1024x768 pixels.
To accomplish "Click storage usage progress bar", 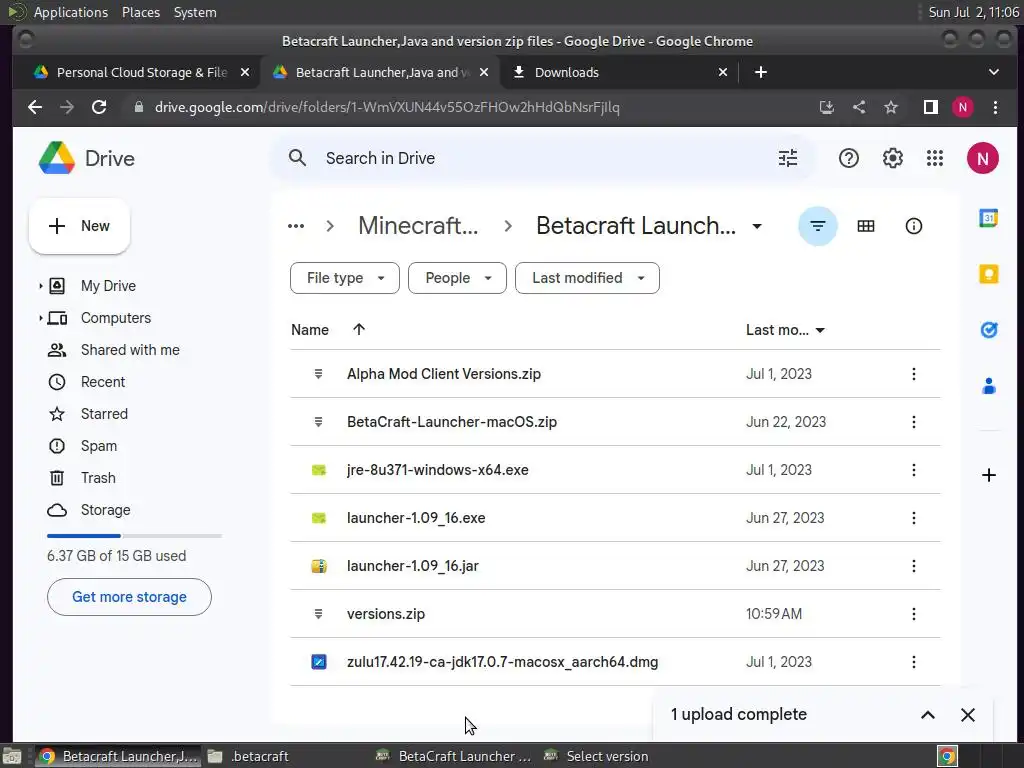I will 135,536.
